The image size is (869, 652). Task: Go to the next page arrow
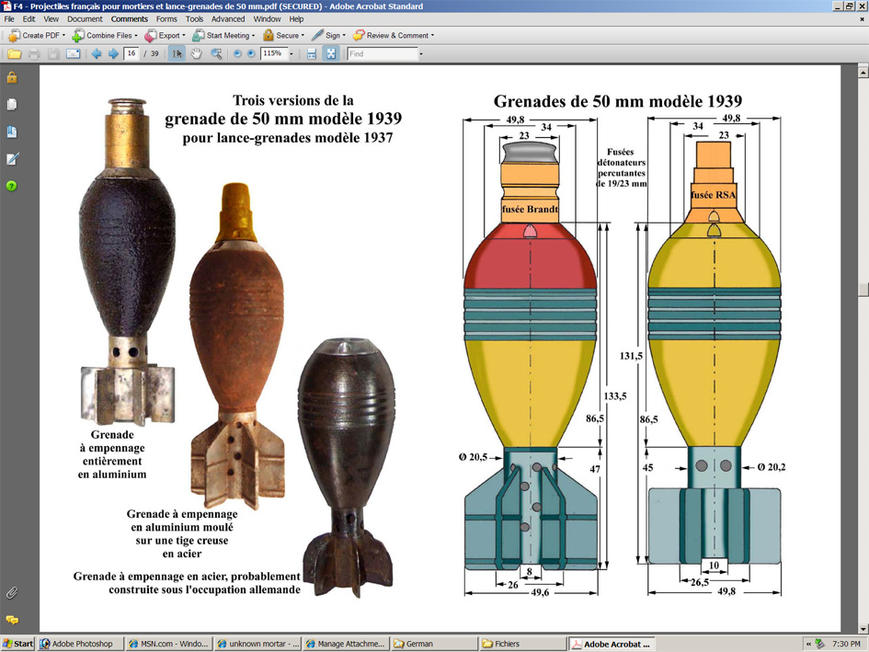[x=113, y=54]
